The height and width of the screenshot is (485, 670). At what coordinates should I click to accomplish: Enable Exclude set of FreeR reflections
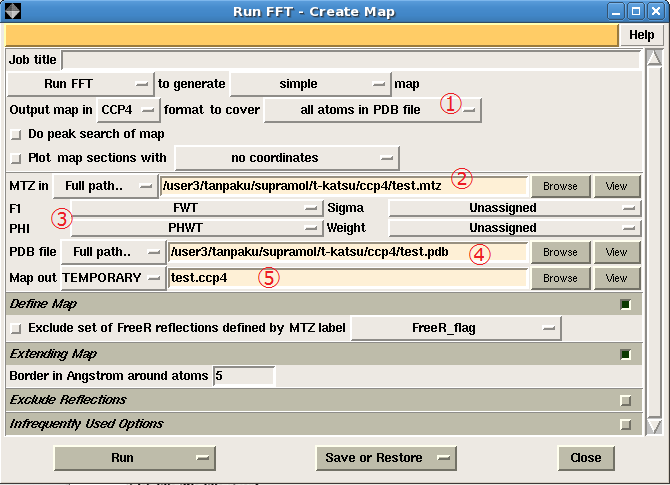15,327
